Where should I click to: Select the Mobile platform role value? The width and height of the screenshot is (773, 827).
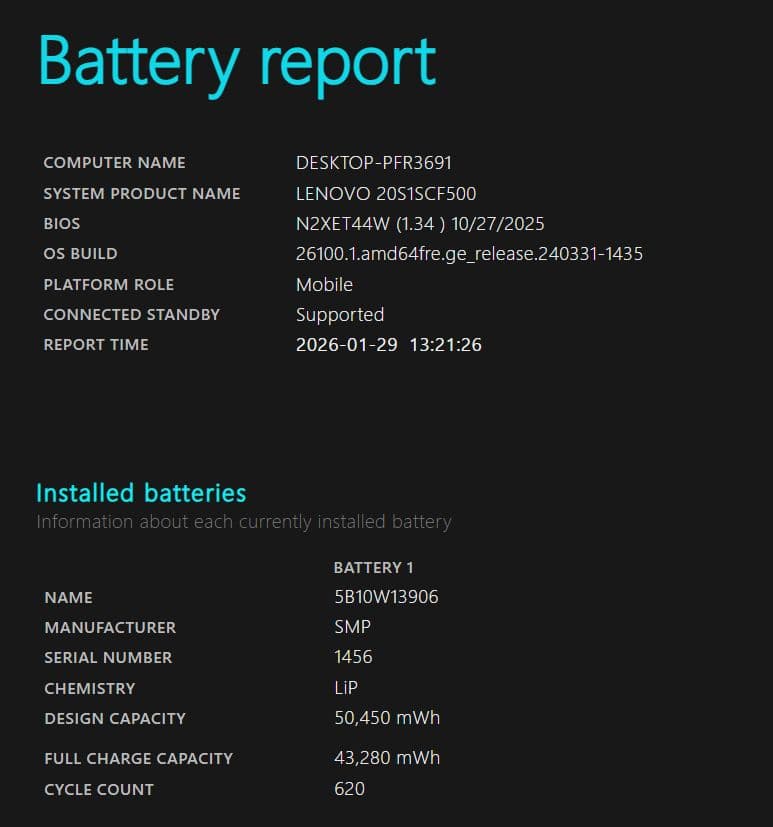324,285
